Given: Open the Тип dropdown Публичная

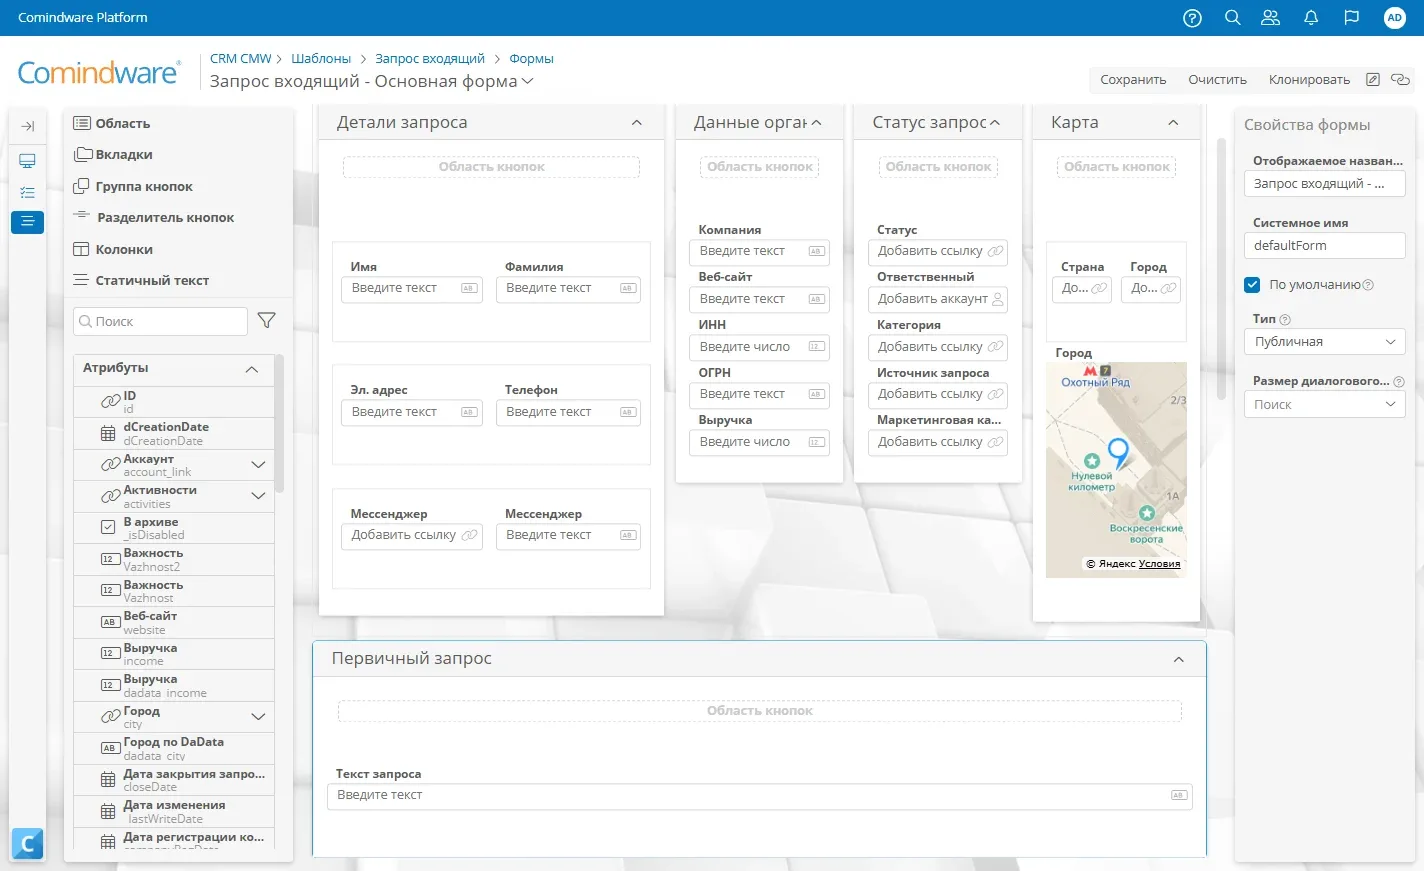Looking at the screenshot, I should point(1325,342).
